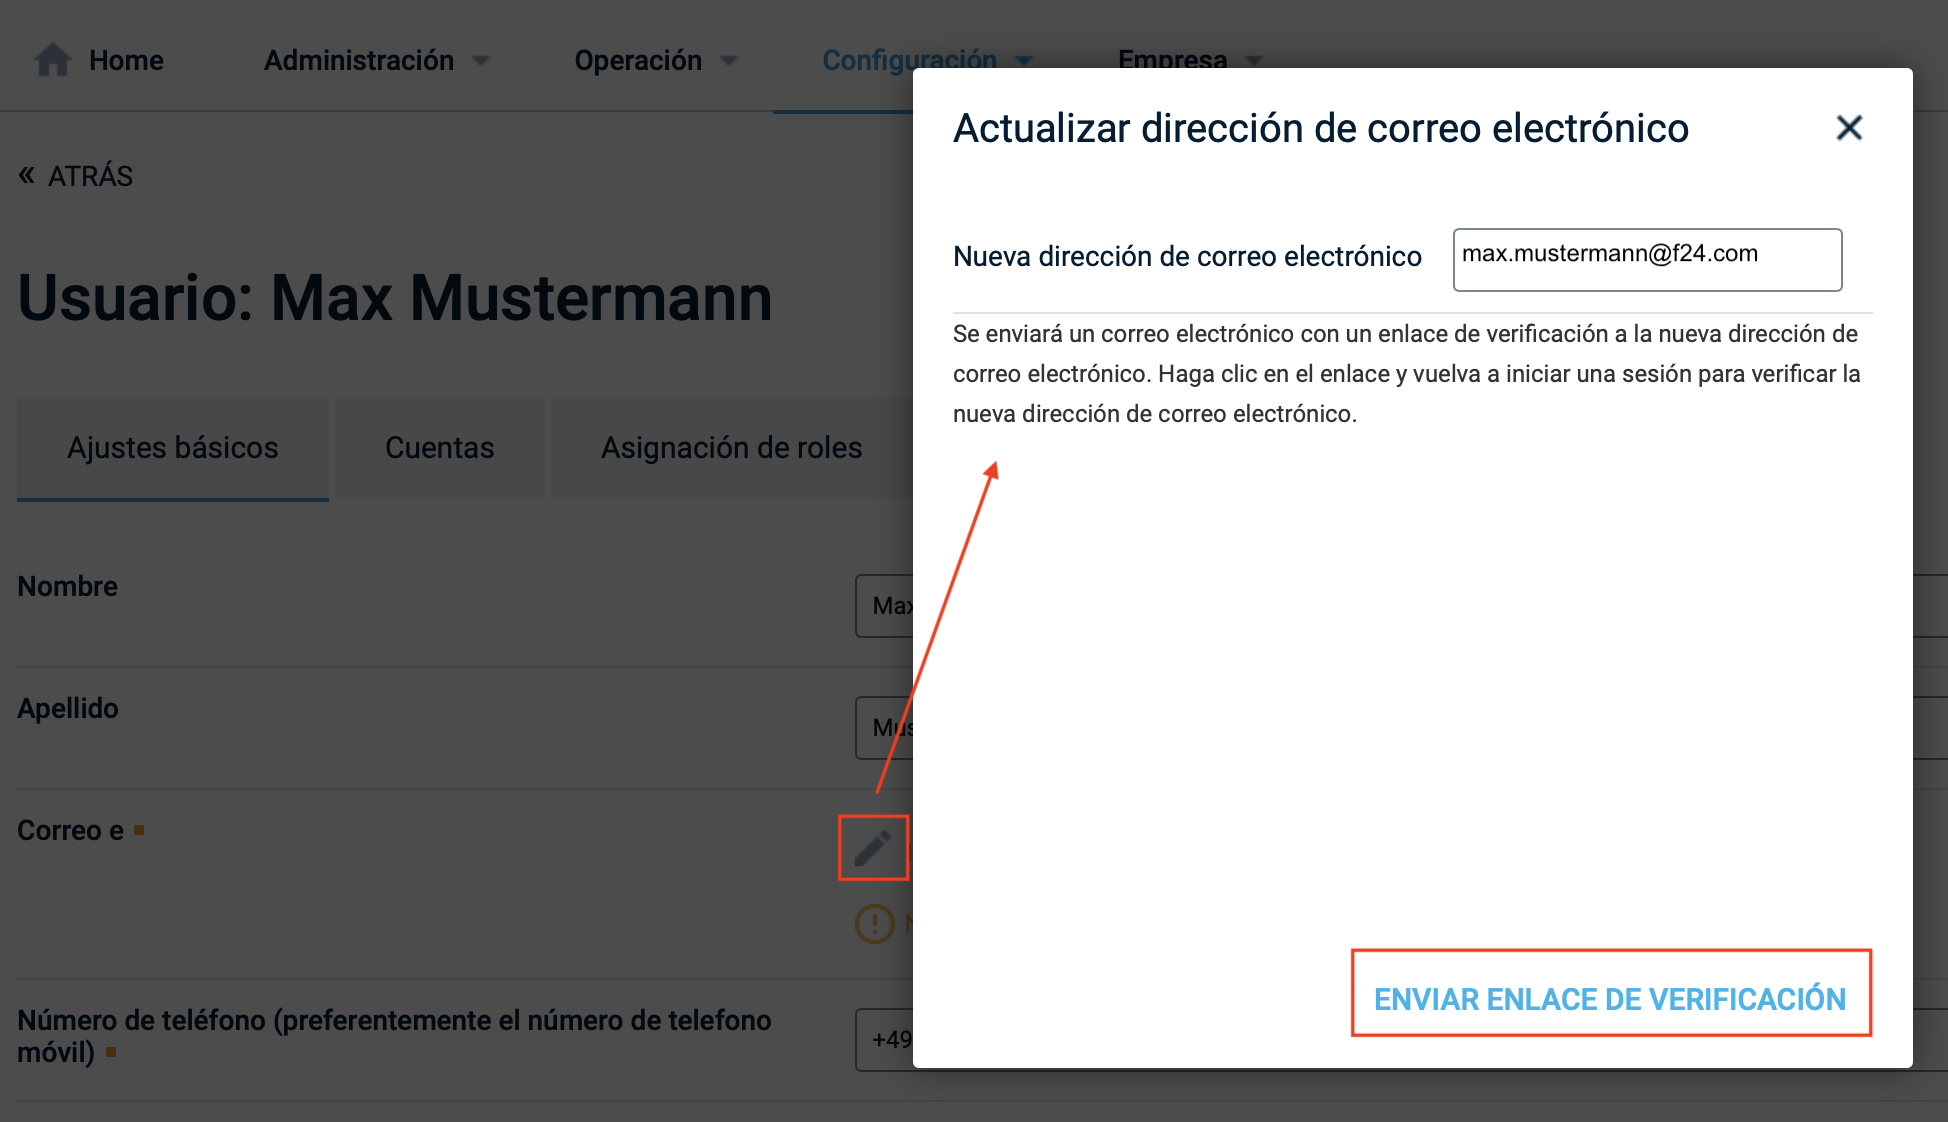The height and width of the screenshot is (1122, 1948).
Task: Click the Home house icon
Action: (53, 60)
